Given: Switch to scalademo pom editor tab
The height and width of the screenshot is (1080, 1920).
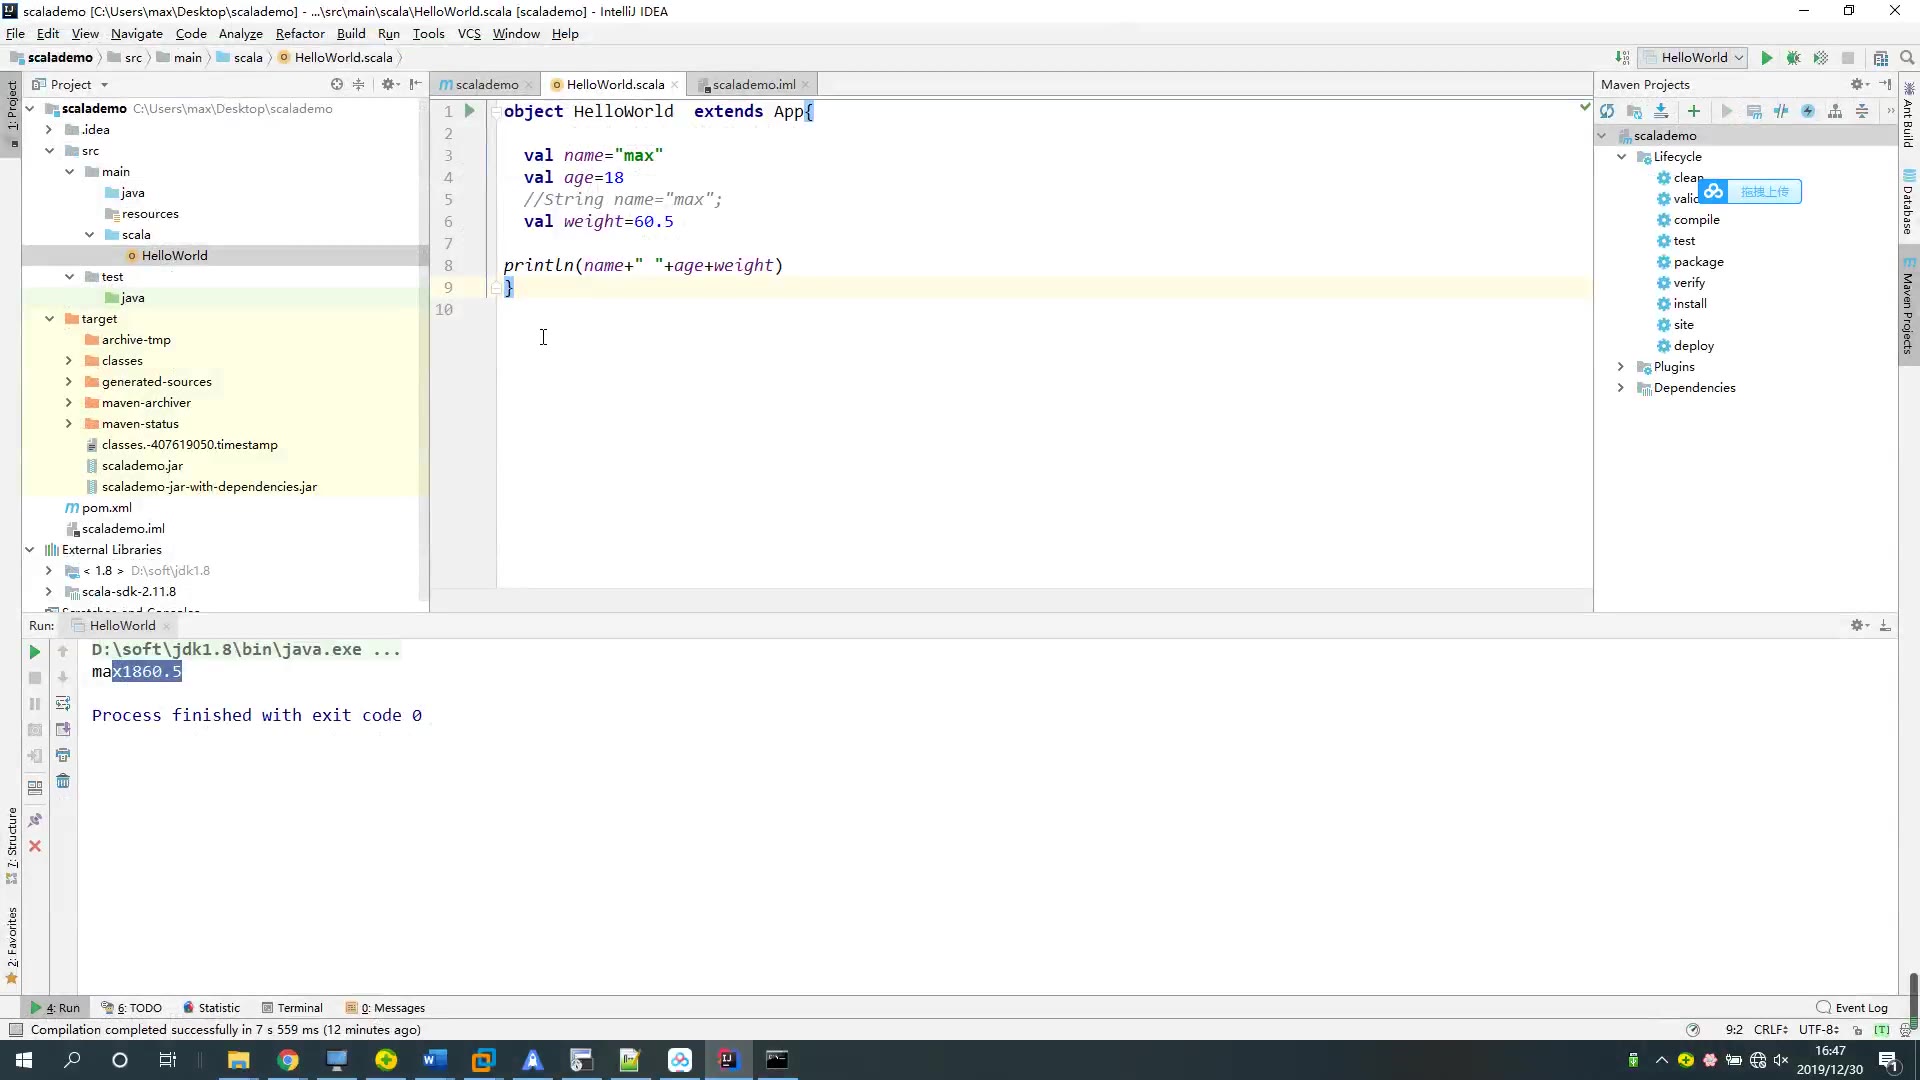Looking at the screenshot, I should tap(486, 85).
